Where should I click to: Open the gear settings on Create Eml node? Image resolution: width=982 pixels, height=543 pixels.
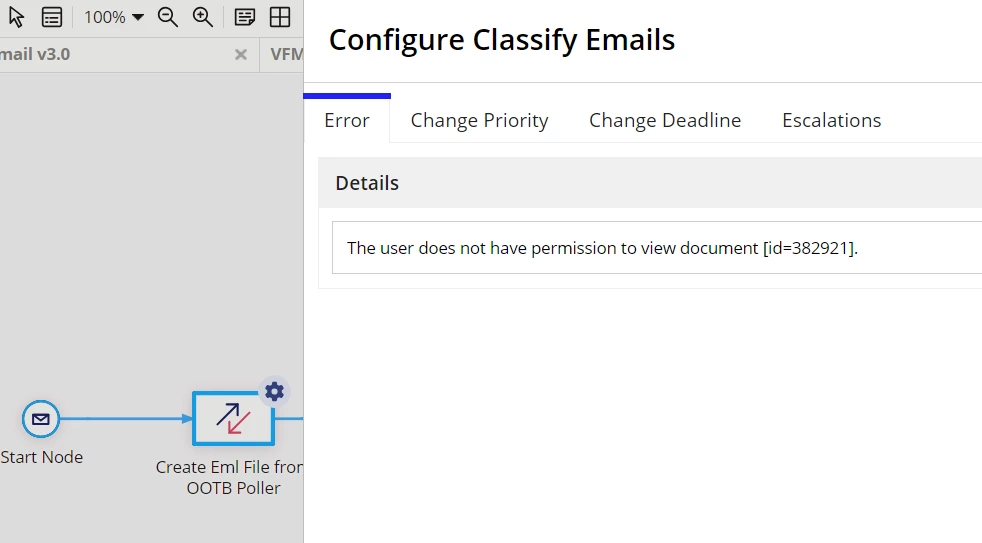click(x=274, y=392)
